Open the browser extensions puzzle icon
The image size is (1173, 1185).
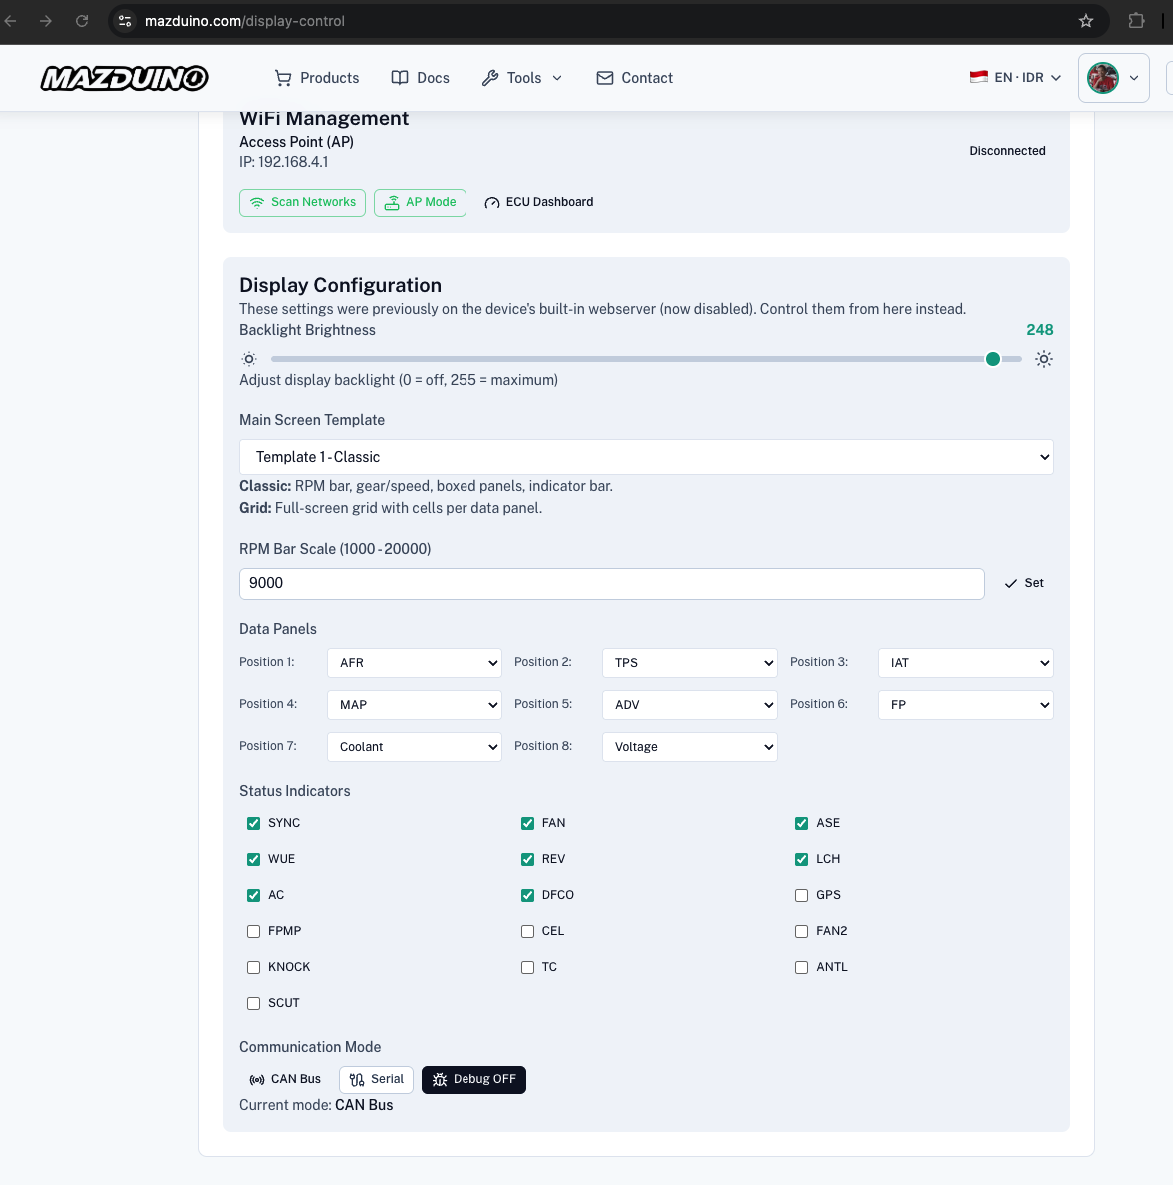tap(1136, 21)
